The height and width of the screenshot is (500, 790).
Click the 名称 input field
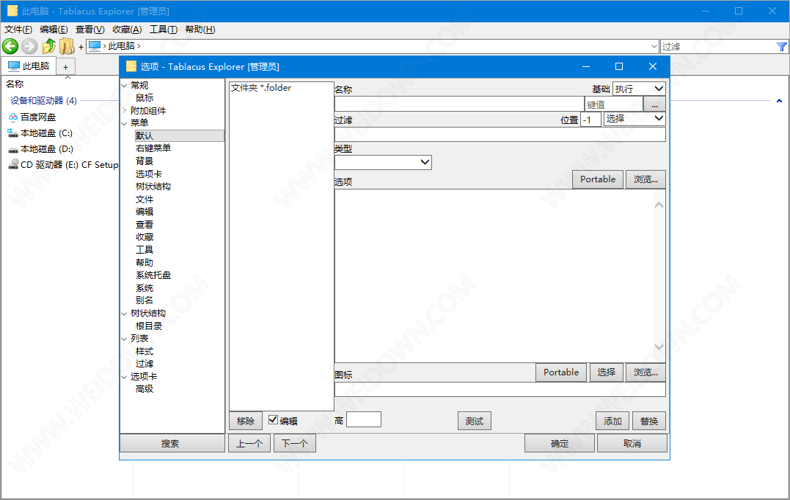pos(458,104)
